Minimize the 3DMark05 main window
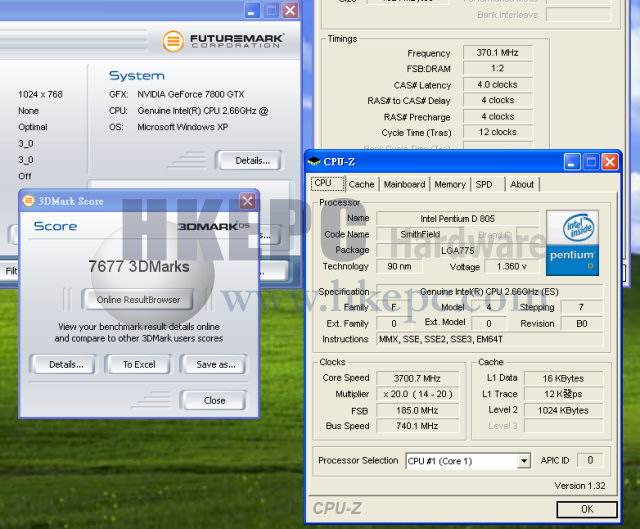Screen dimensions: 640x529 (252, 10)
